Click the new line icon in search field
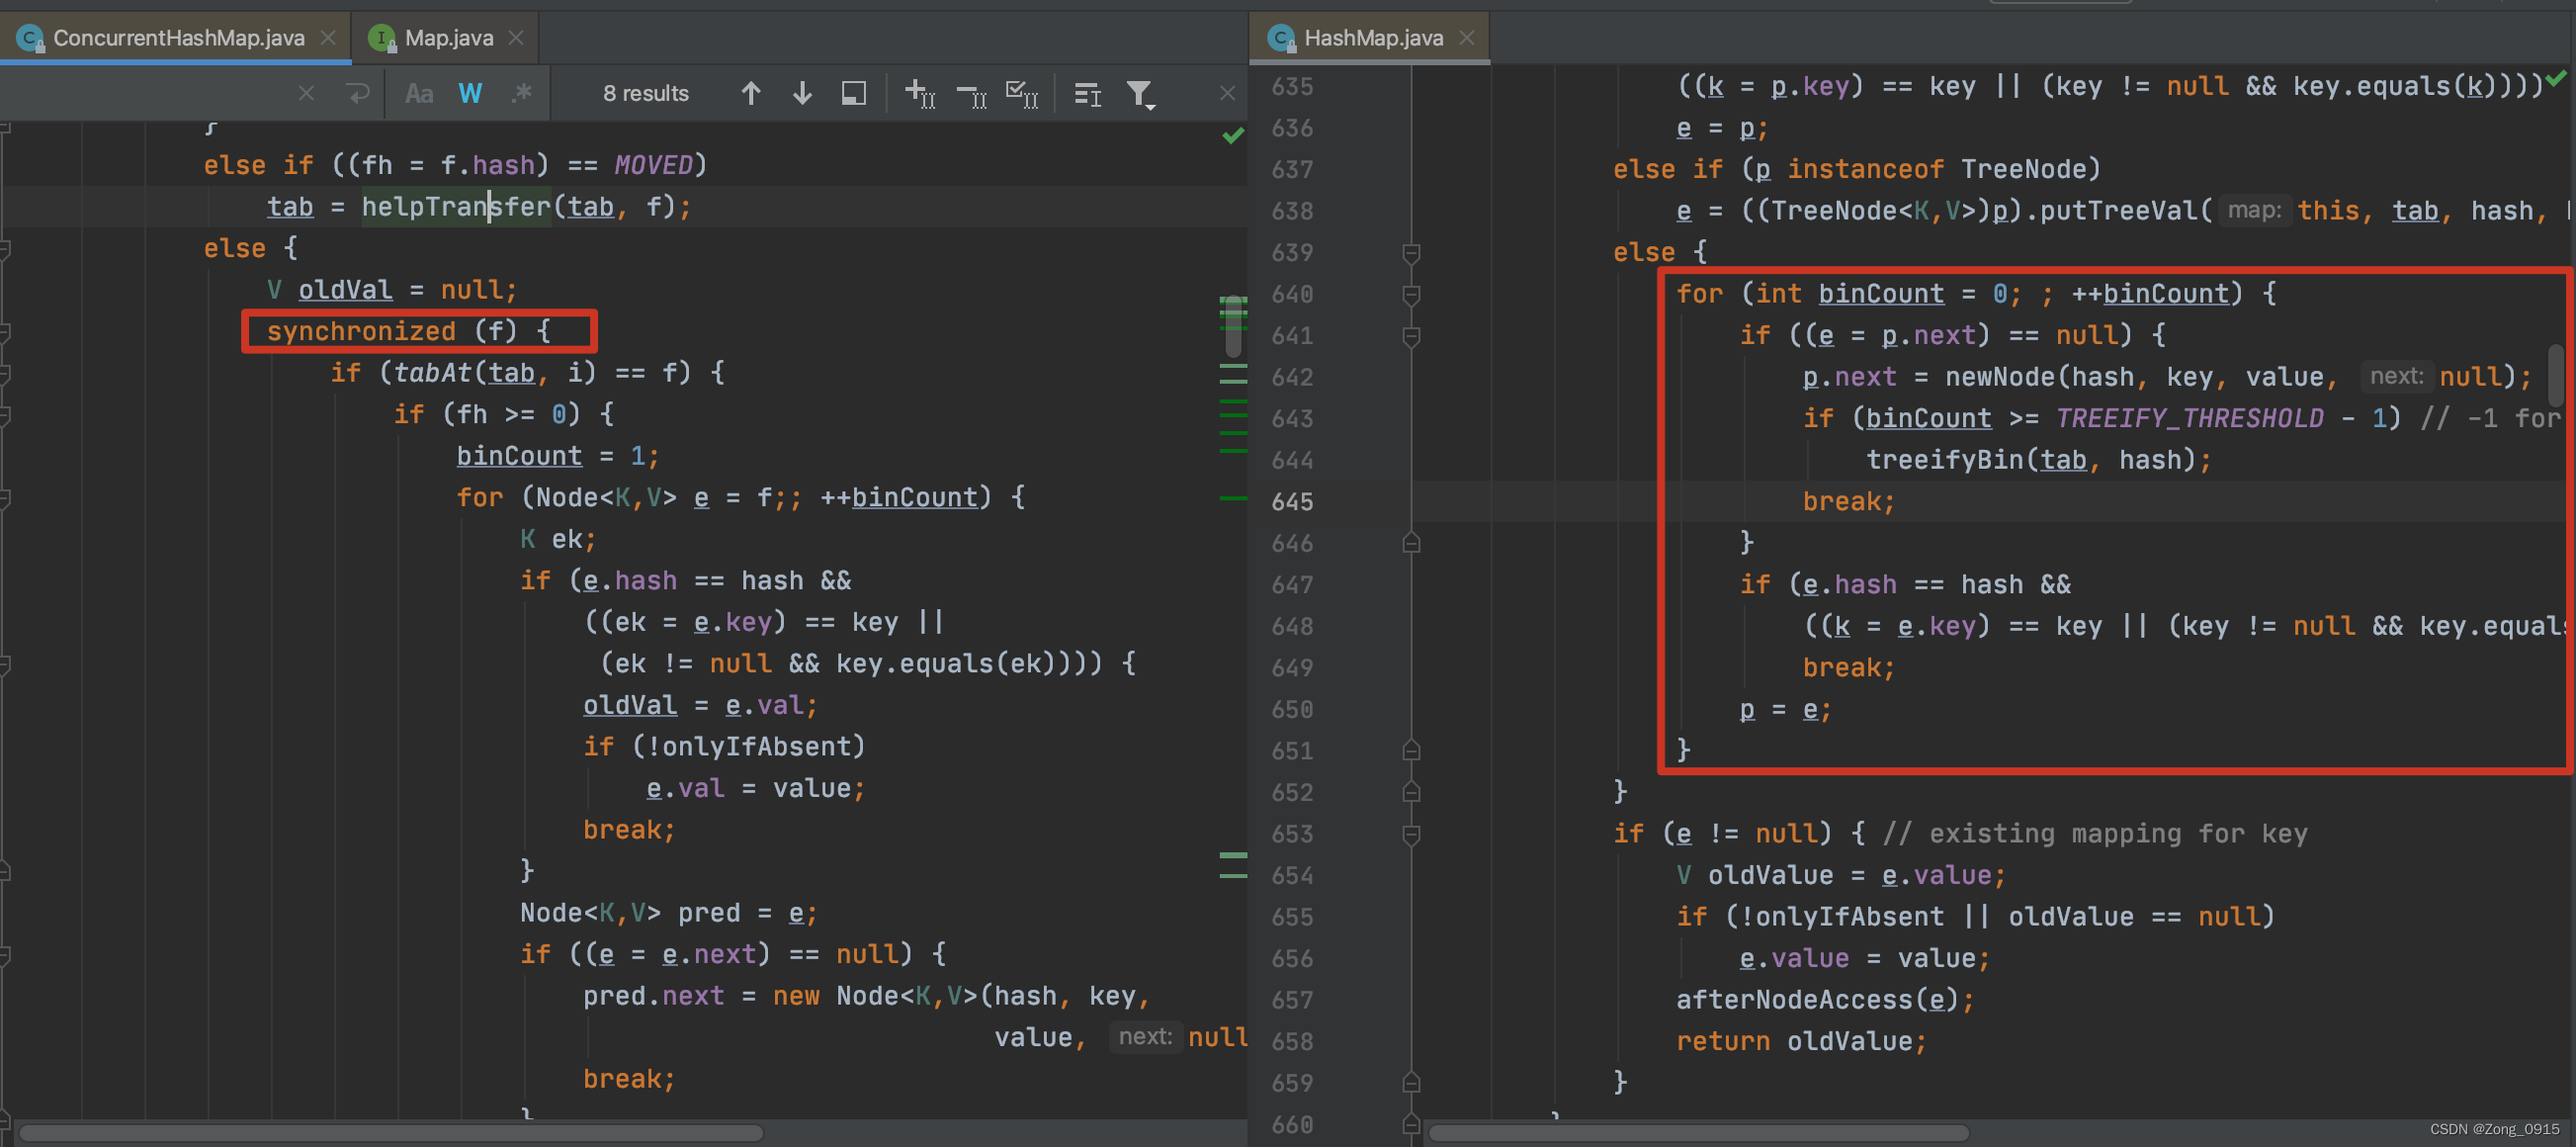This screenshot has width=2576, height=1147. pyautogui.click(x=357, y=94)
